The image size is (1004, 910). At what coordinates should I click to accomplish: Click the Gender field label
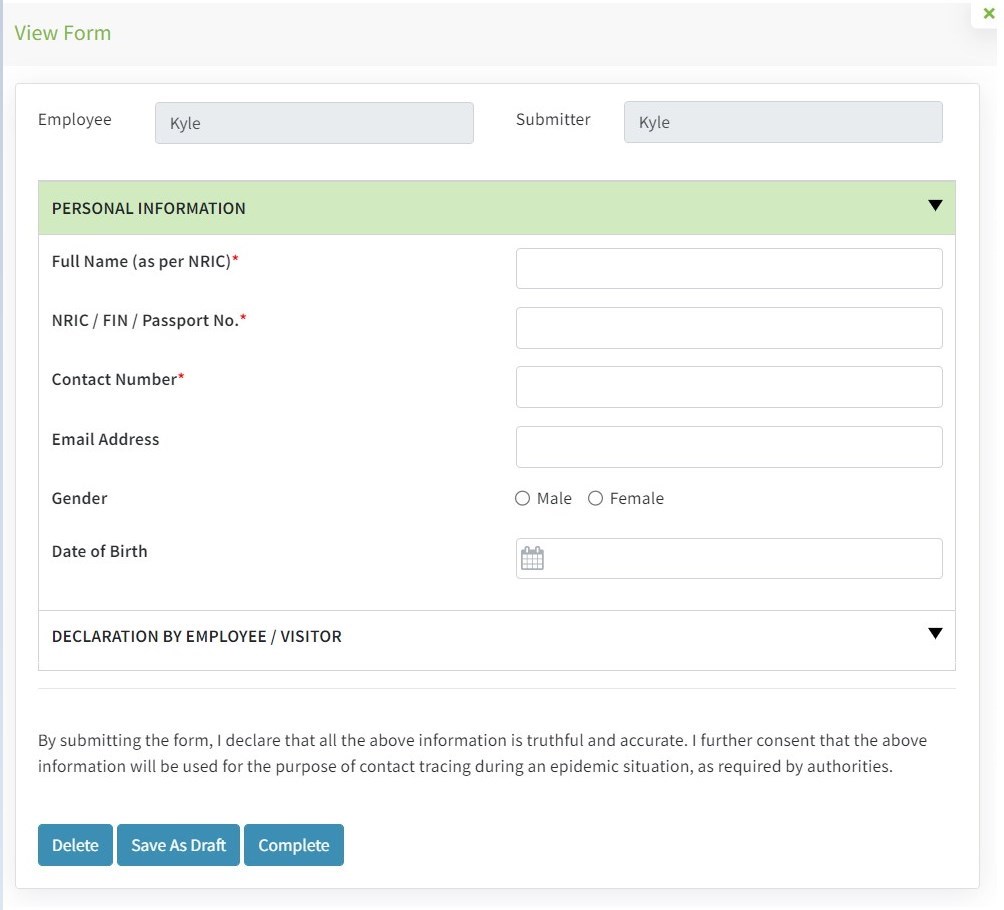(79, 498)
